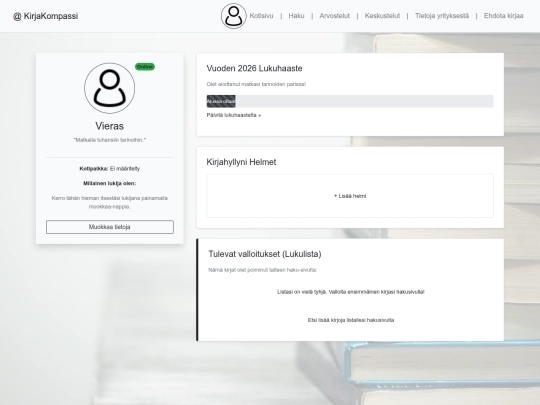Click the Vieras username heading
Screen dimensions: 540x405
tap(110, 126)
